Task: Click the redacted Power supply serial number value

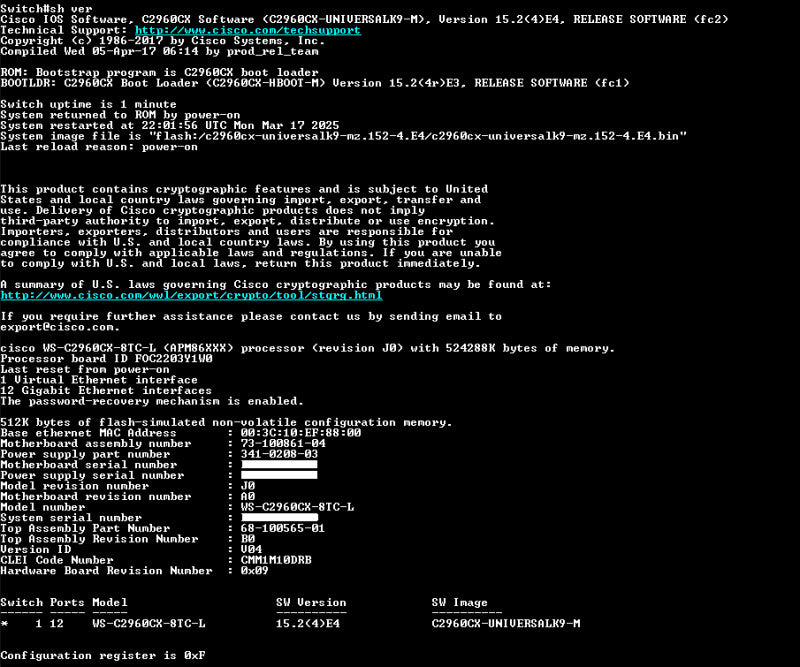Action: 280,476
